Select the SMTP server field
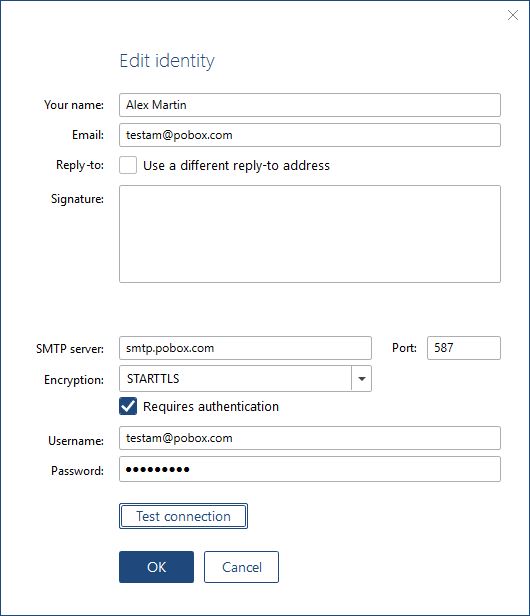This screenshot has width=530, height=616. [x=245, y=348]
